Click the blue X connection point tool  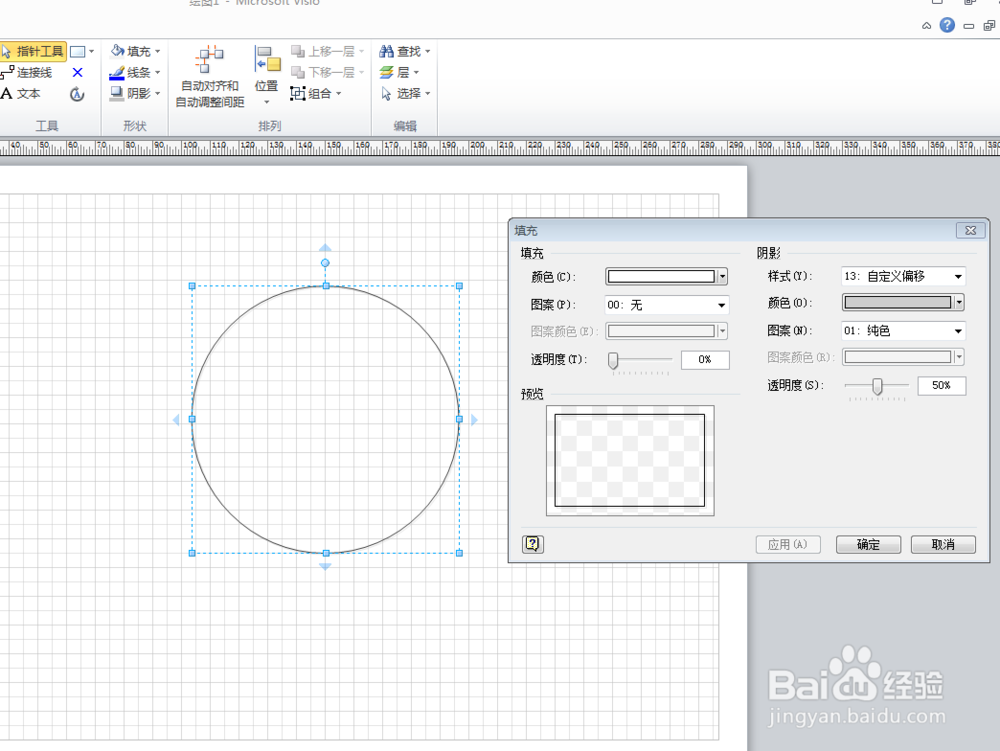pyautogui.click(x=77, y=73)
